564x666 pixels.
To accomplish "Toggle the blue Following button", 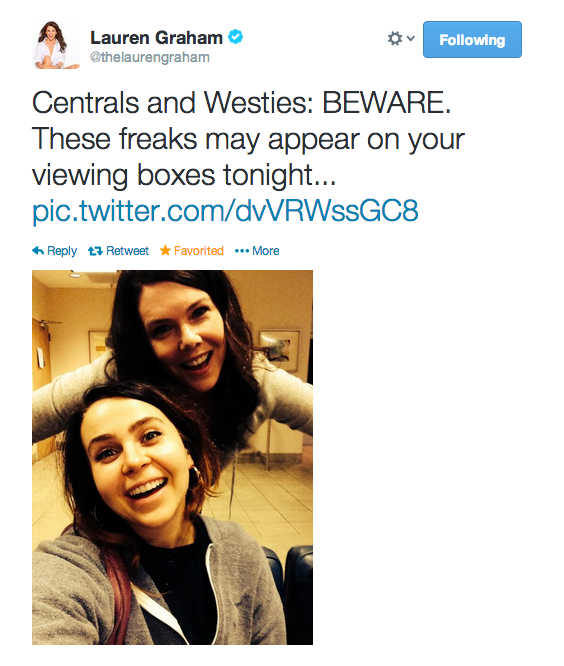I will click(x=472, y=40).
